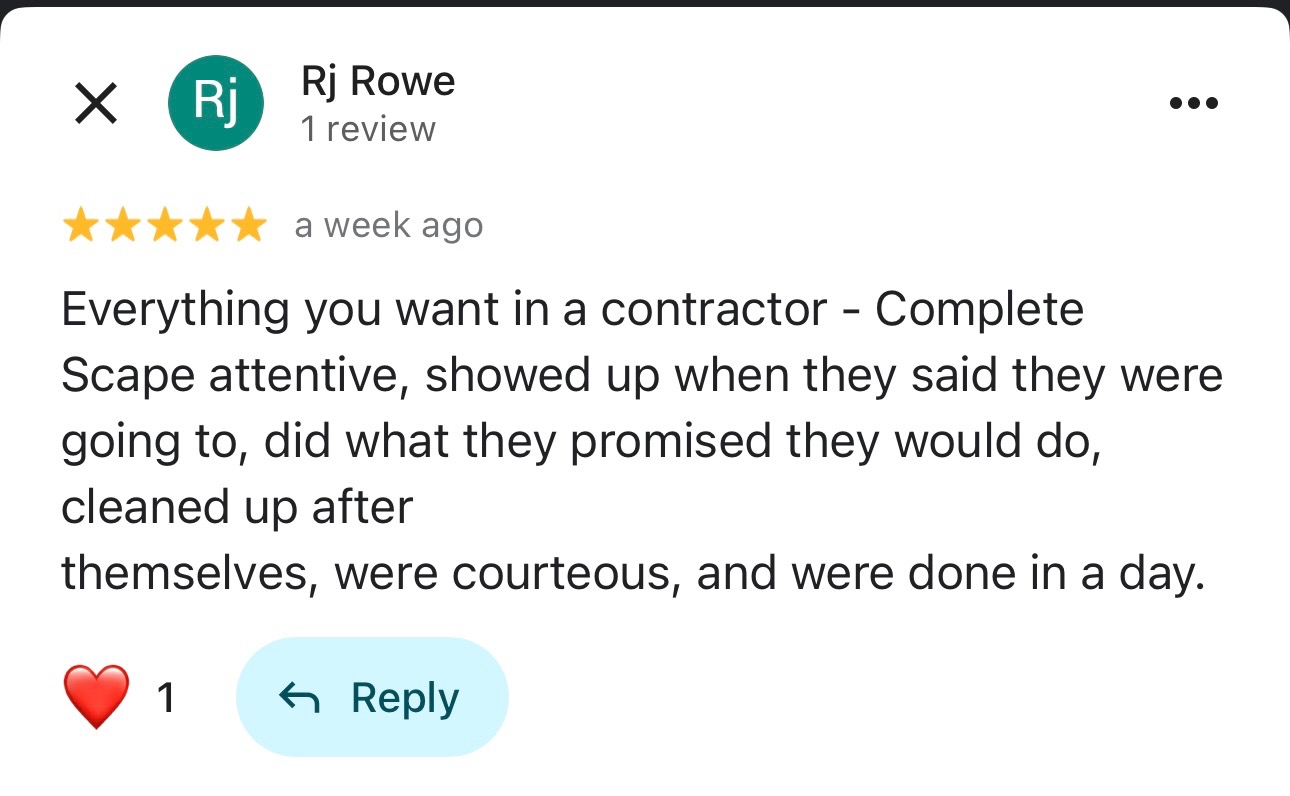Click the second star of the rating

[x=122, y=227]
